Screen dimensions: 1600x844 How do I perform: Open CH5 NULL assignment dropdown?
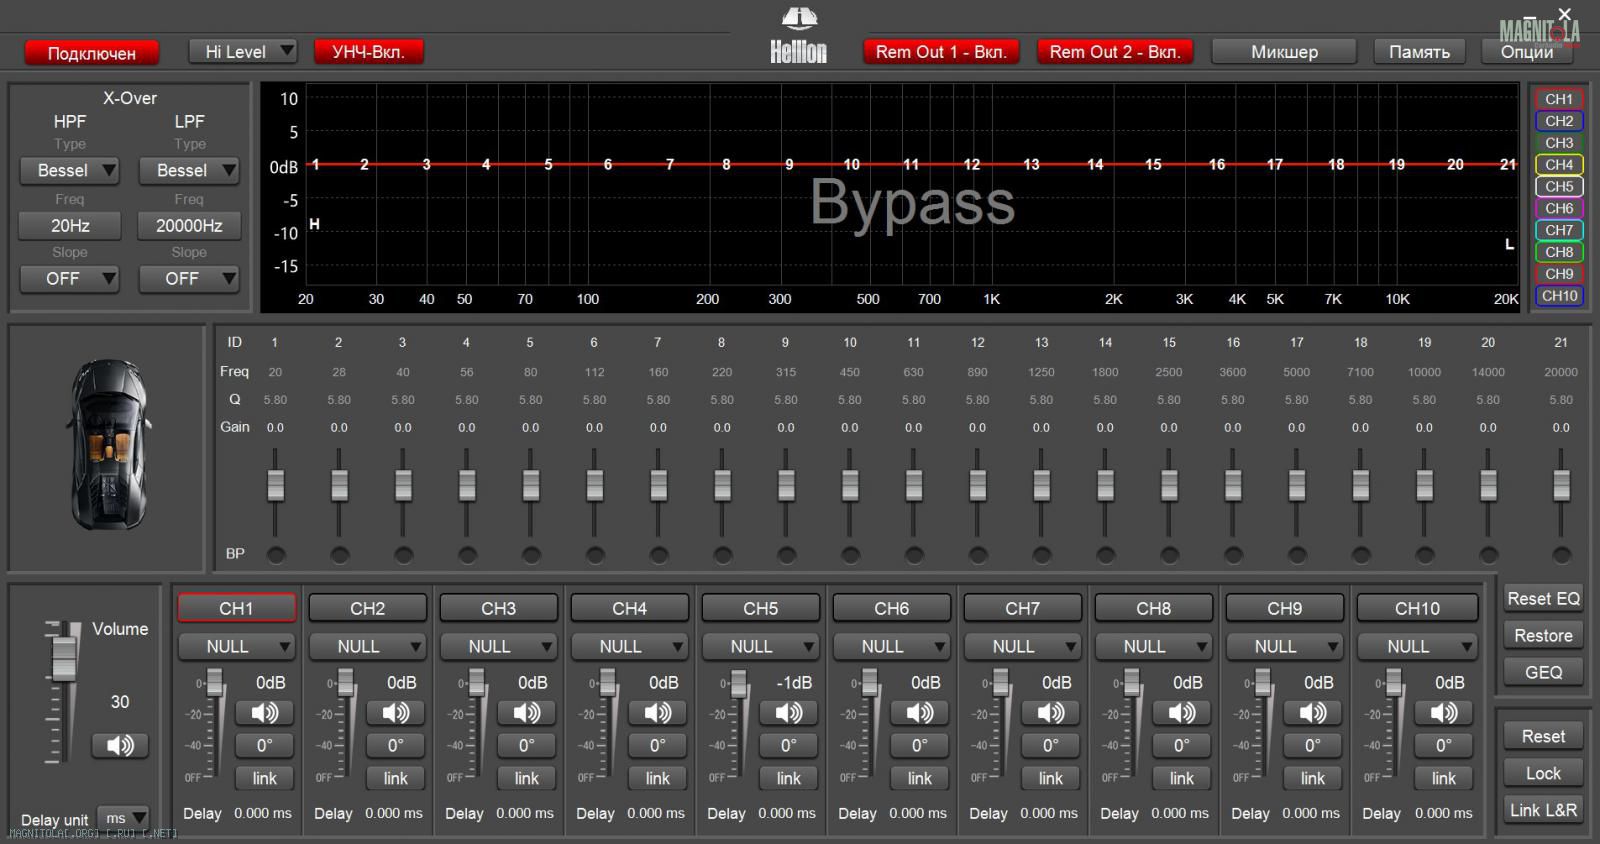click(760, 647)
